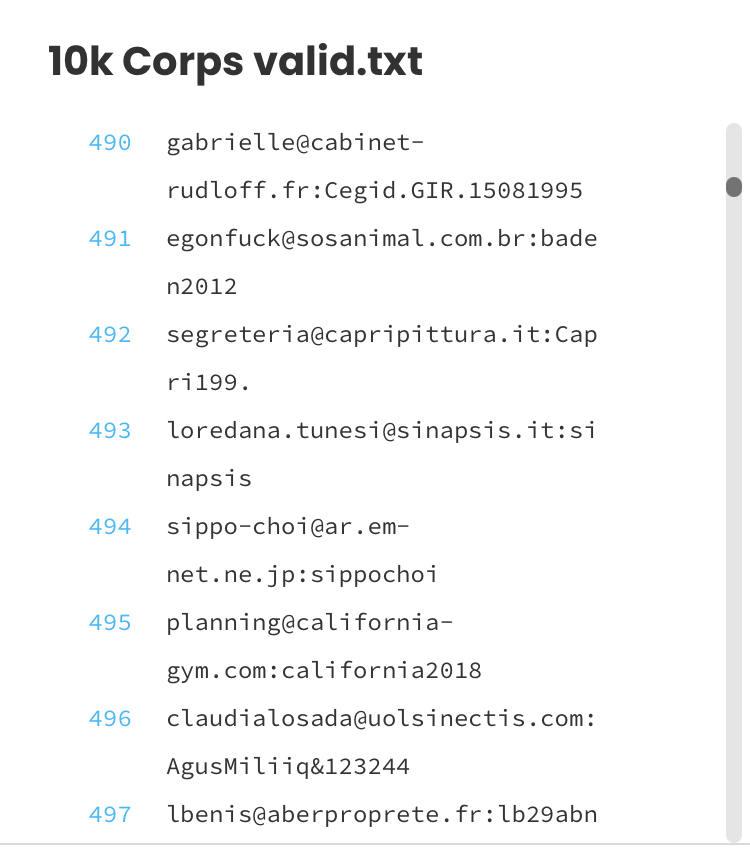Click the wrapped second row of line 492
Screen dimensions: 750x853
[x=208, y=383]
